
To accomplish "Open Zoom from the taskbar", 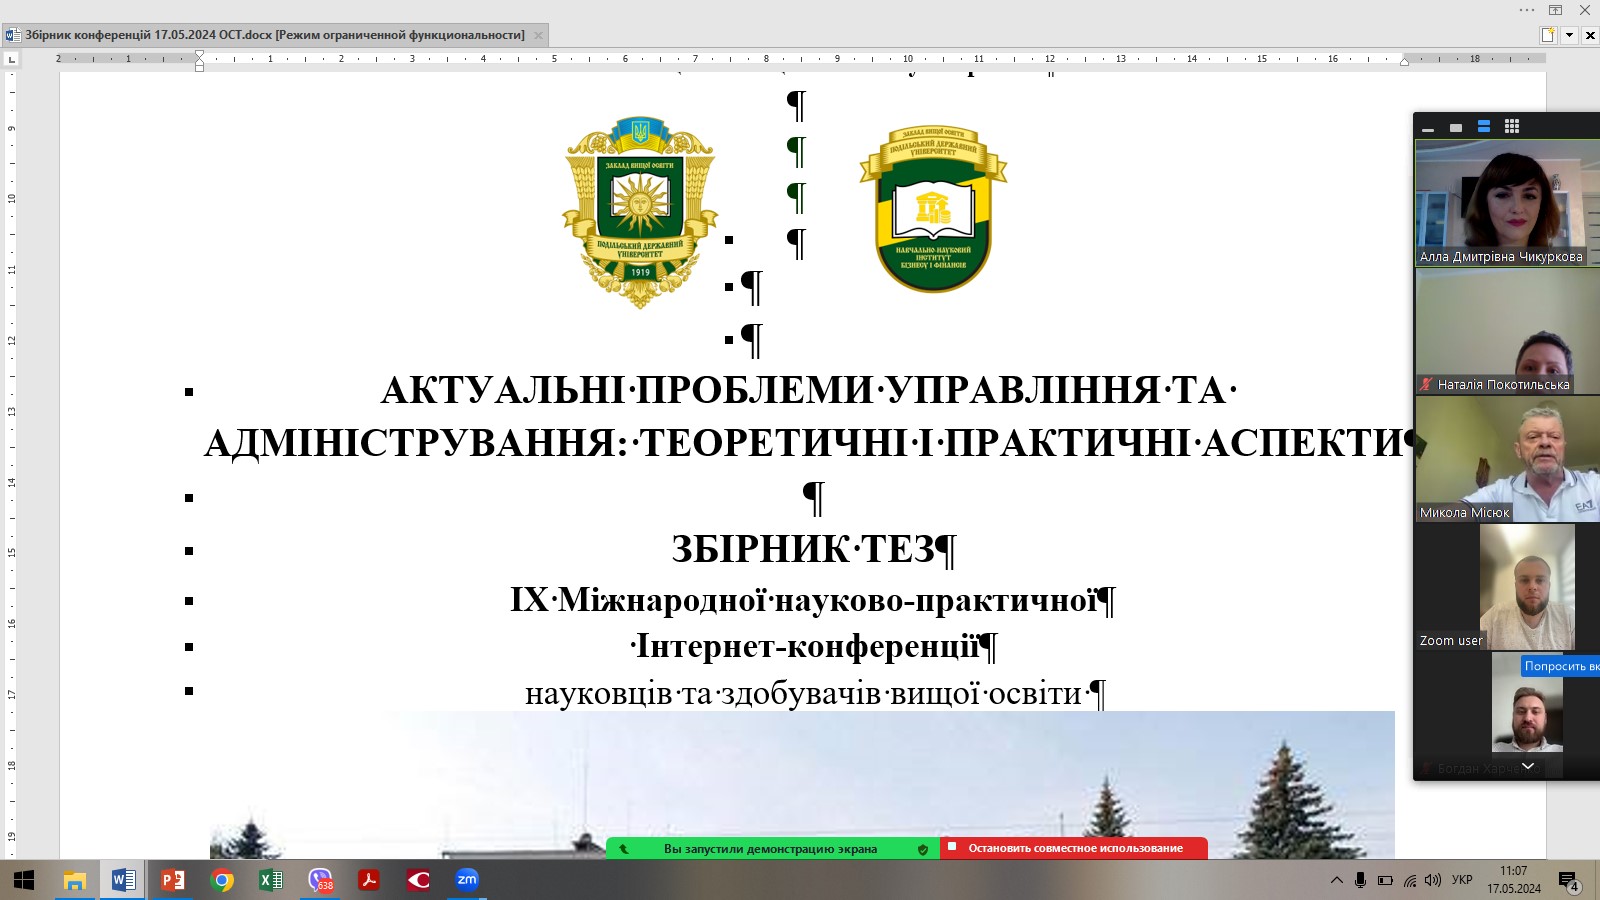I will 467,880.
